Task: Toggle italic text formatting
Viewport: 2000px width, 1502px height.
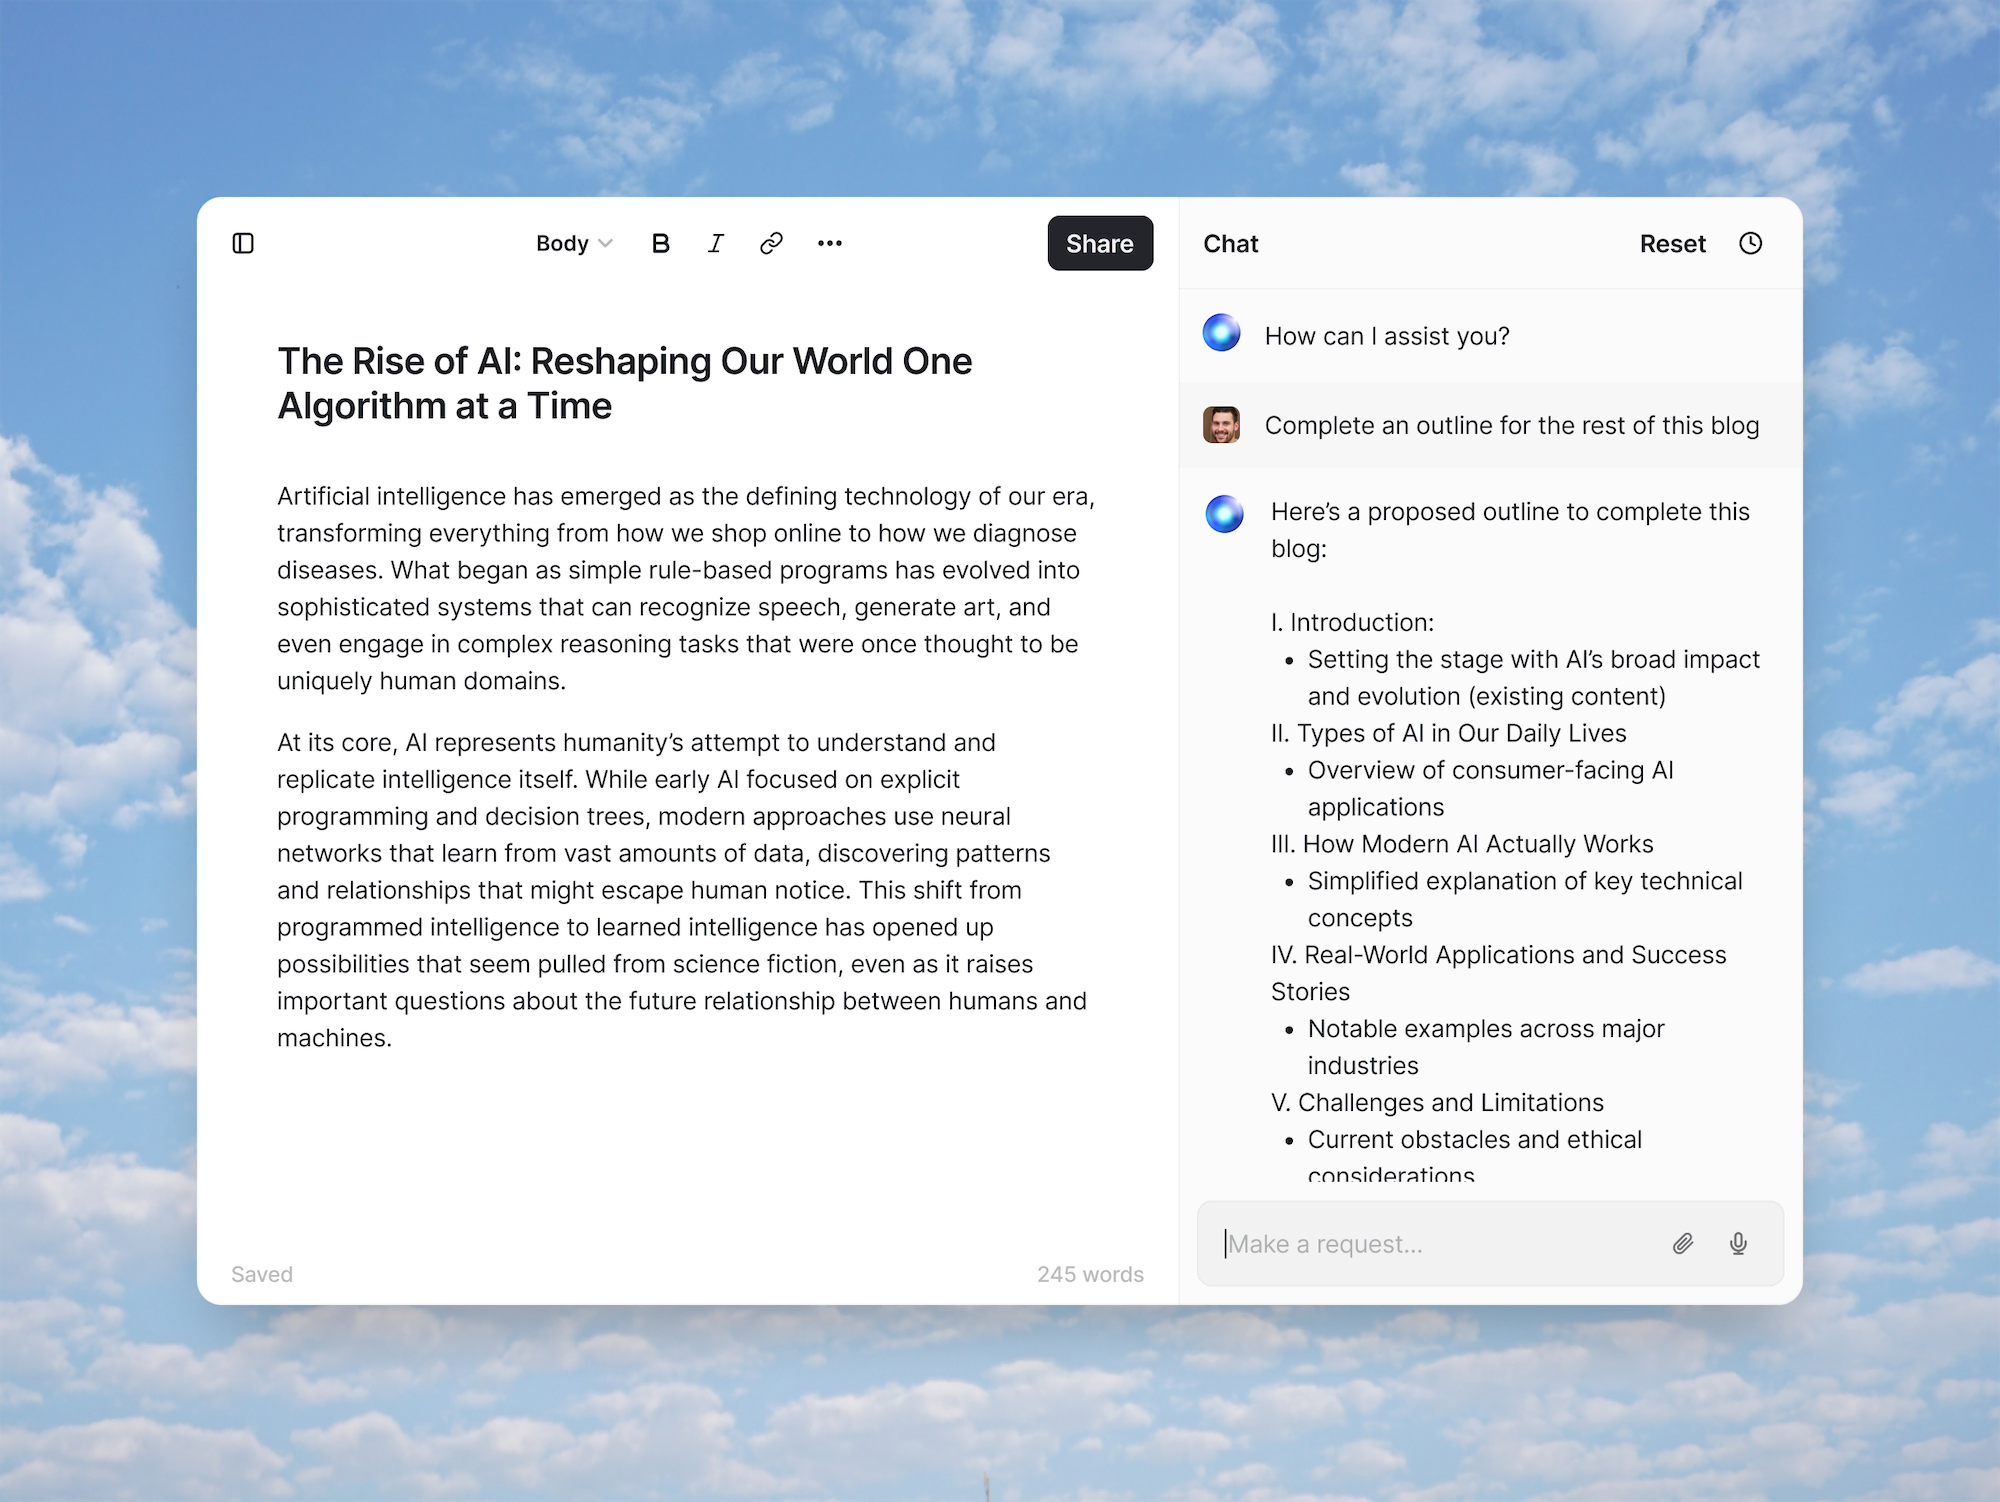Action: tap(715, 243)
